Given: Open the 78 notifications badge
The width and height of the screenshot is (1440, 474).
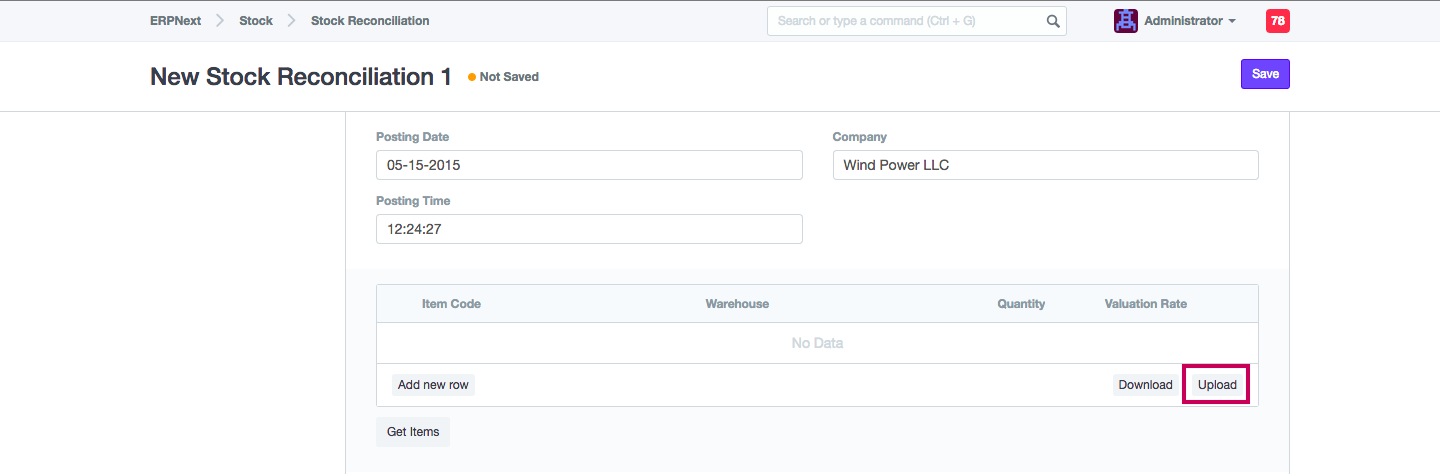Looking at the screenshot, I should 1277,21.
